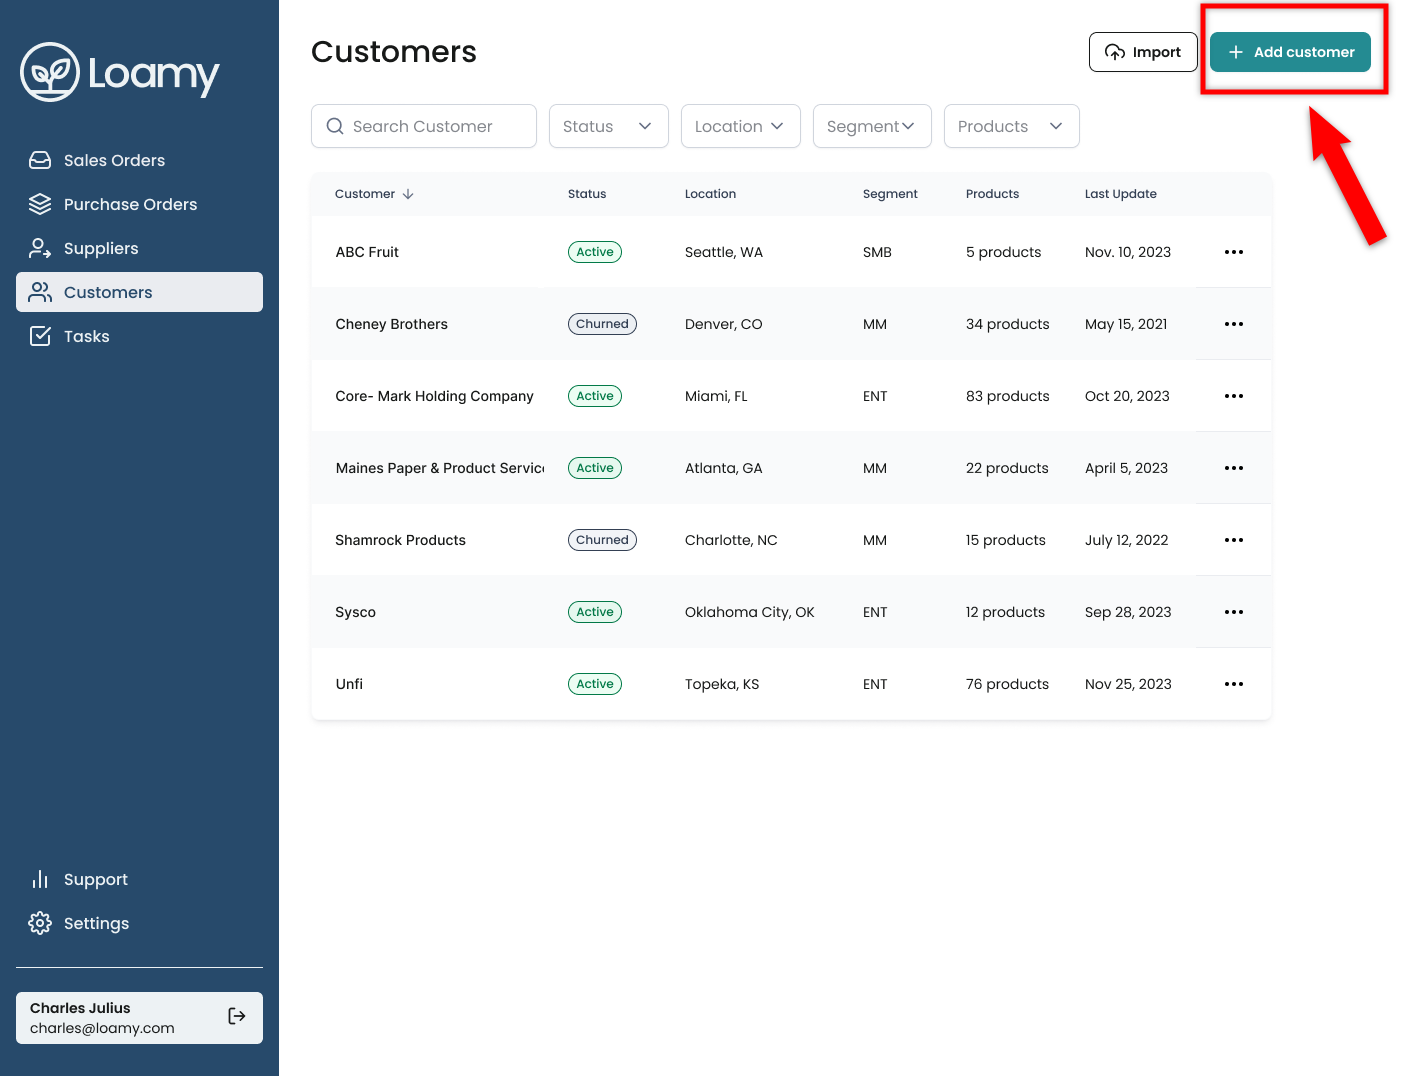Click the Products column header

click(992, 194)
